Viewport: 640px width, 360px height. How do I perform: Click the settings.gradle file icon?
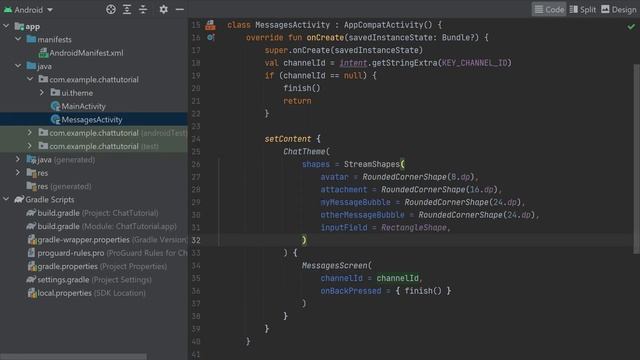(x=31, y=280)
